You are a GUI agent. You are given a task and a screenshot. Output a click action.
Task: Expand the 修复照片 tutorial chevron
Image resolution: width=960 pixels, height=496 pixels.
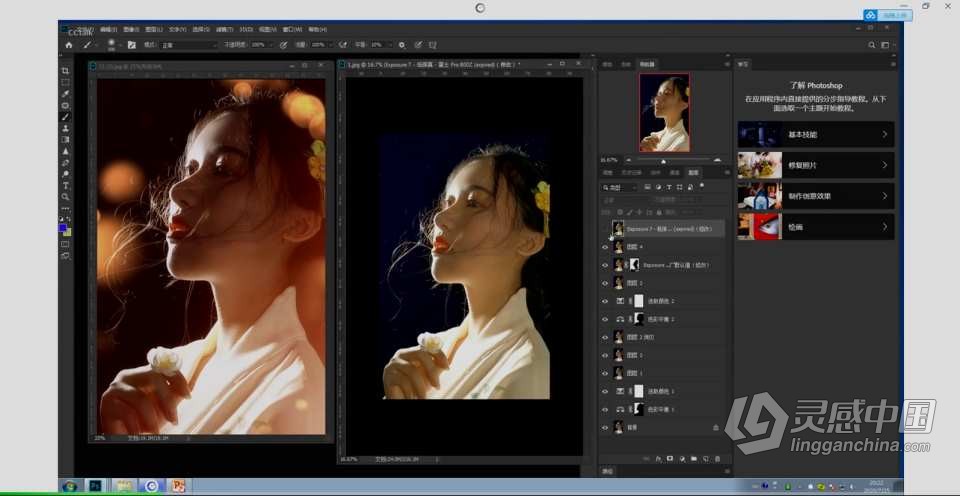[885, 165]
